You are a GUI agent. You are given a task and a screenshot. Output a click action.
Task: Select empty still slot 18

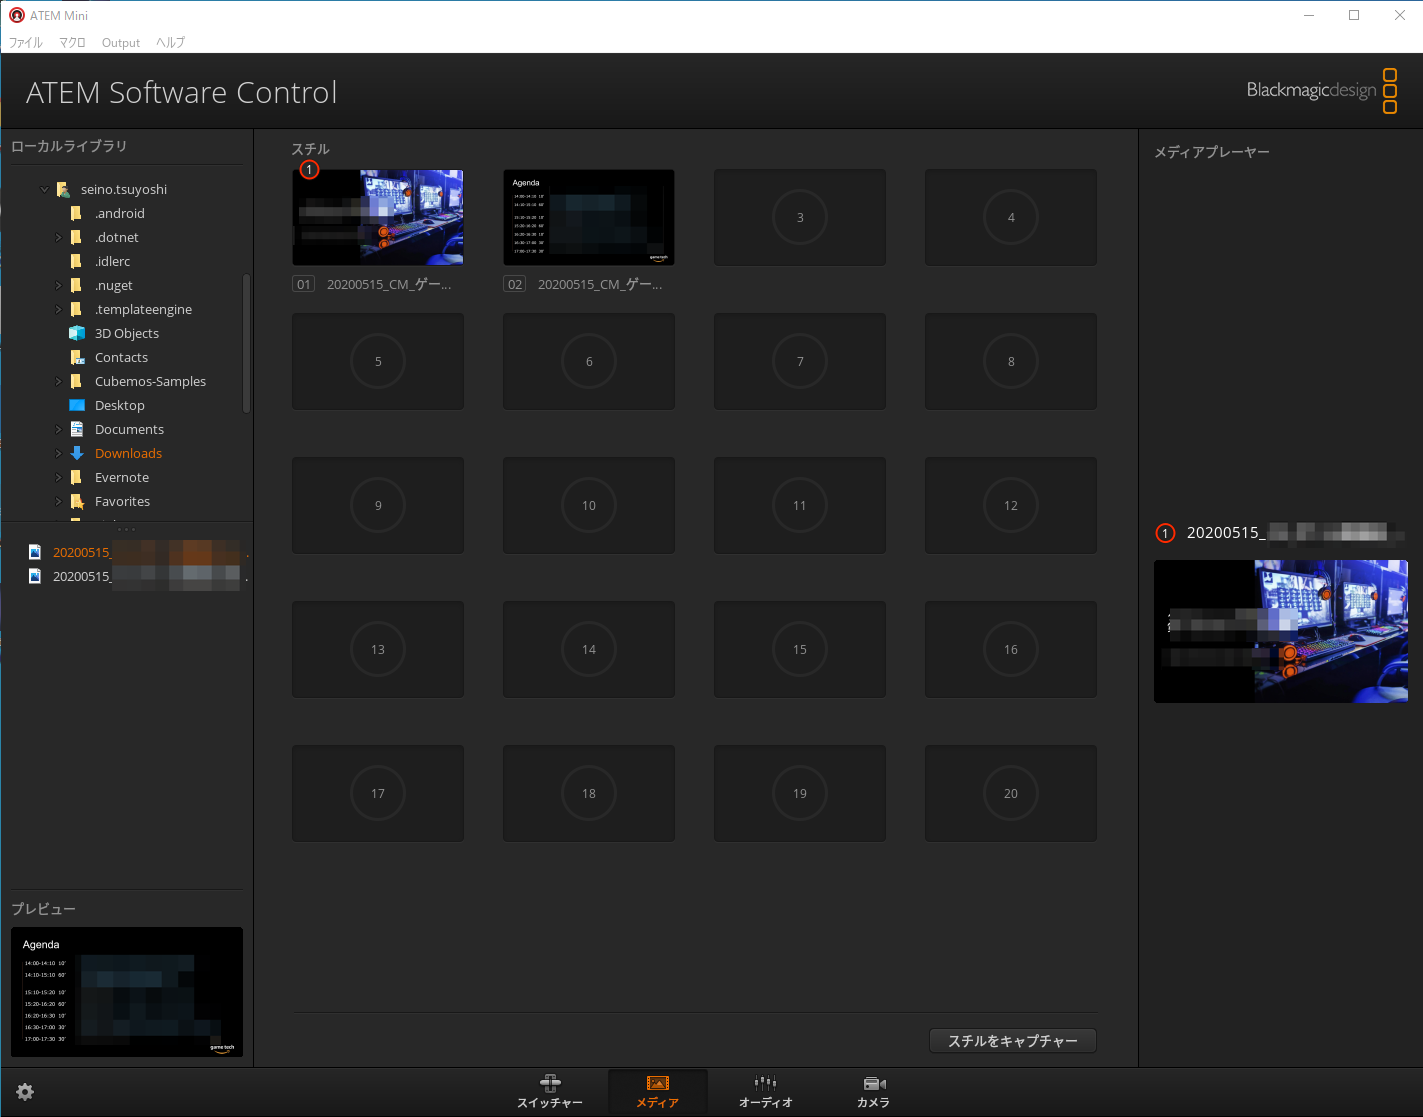(x=589, y=793)
